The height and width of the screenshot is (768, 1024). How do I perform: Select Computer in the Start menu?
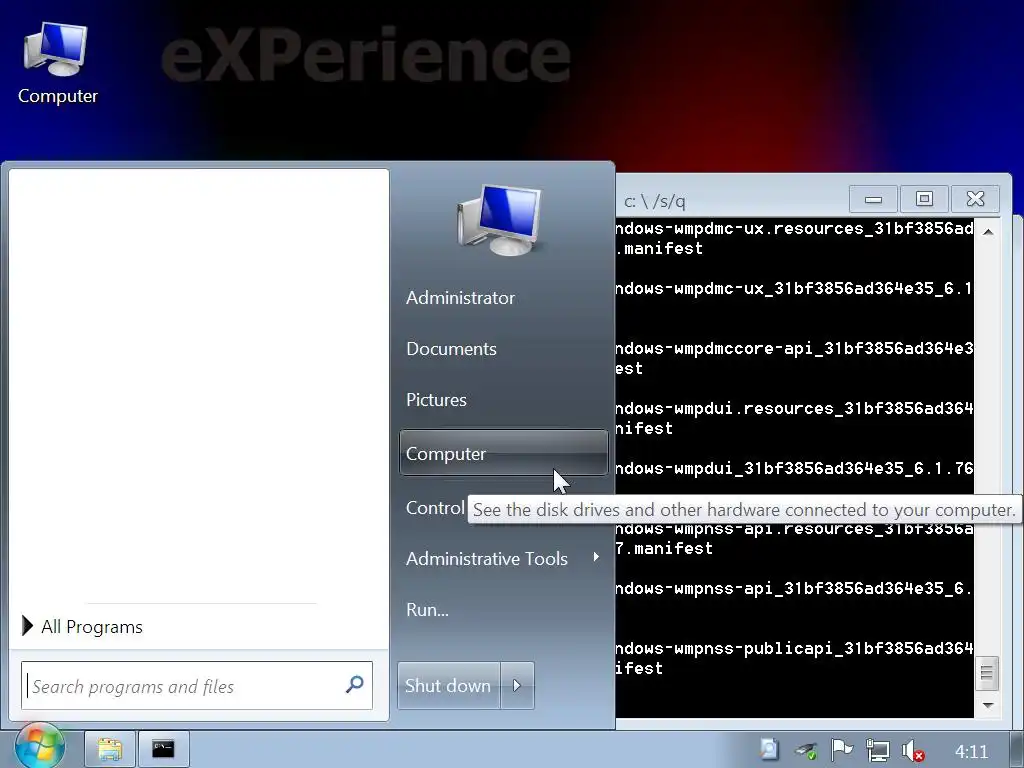(x=504, y=453)
